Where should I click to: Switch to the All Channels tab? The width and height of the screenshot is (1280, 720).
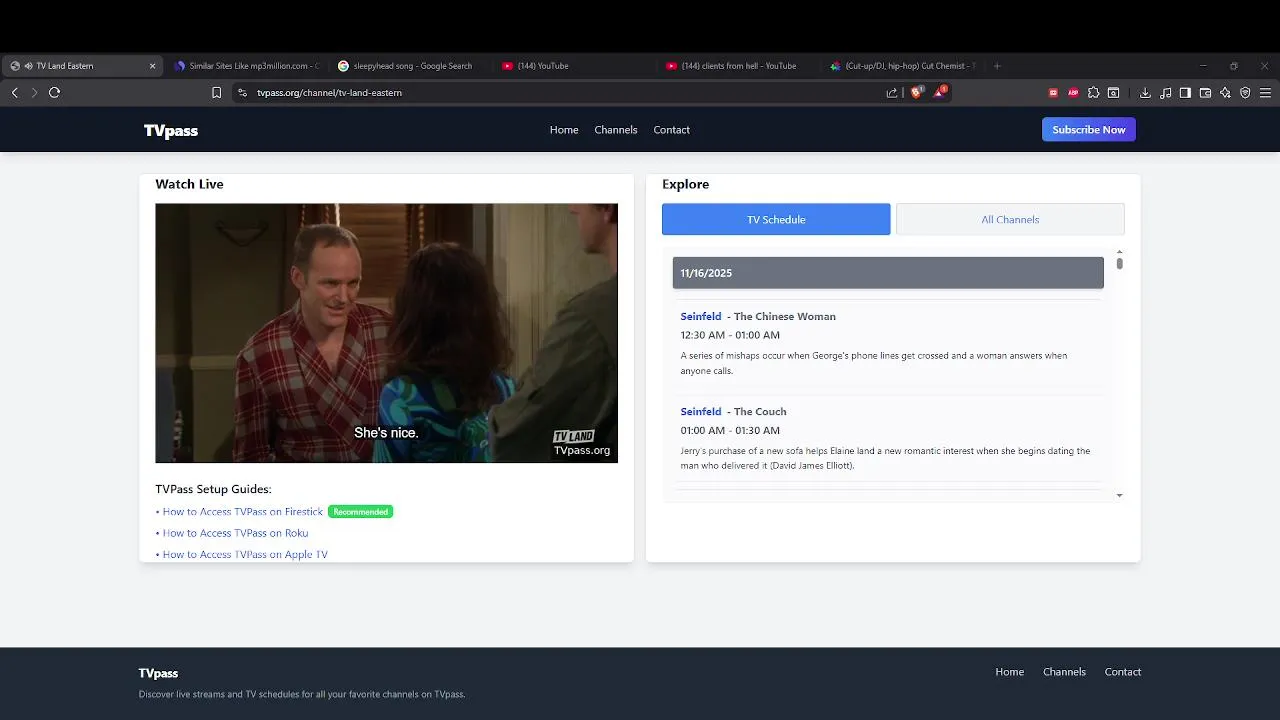click(1010, 219)
